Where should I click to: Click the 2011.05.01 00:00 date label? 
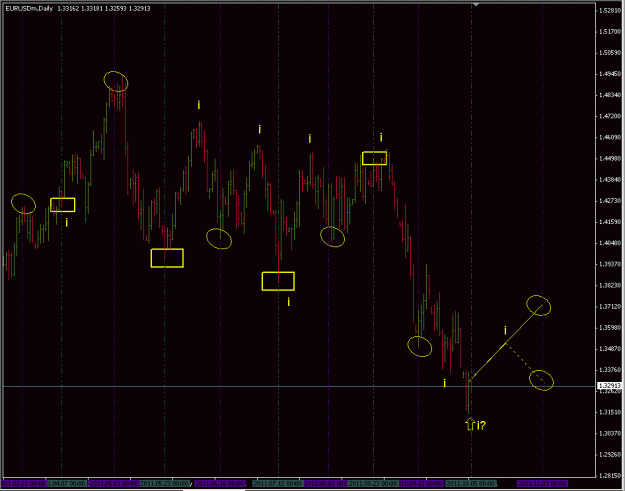click(x=114, y=483)
